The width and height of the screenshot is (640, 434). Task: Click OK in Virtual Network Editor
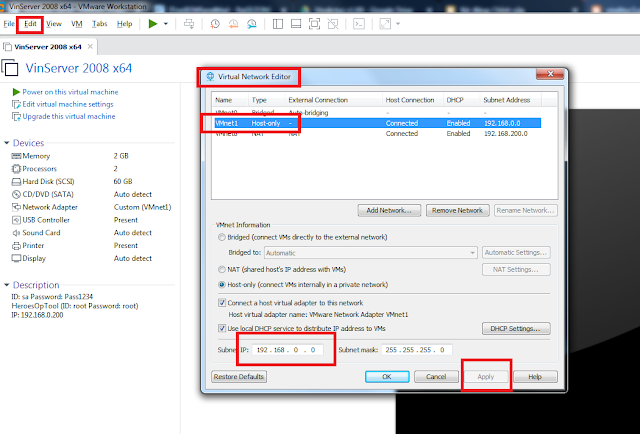tap(387, 376)
